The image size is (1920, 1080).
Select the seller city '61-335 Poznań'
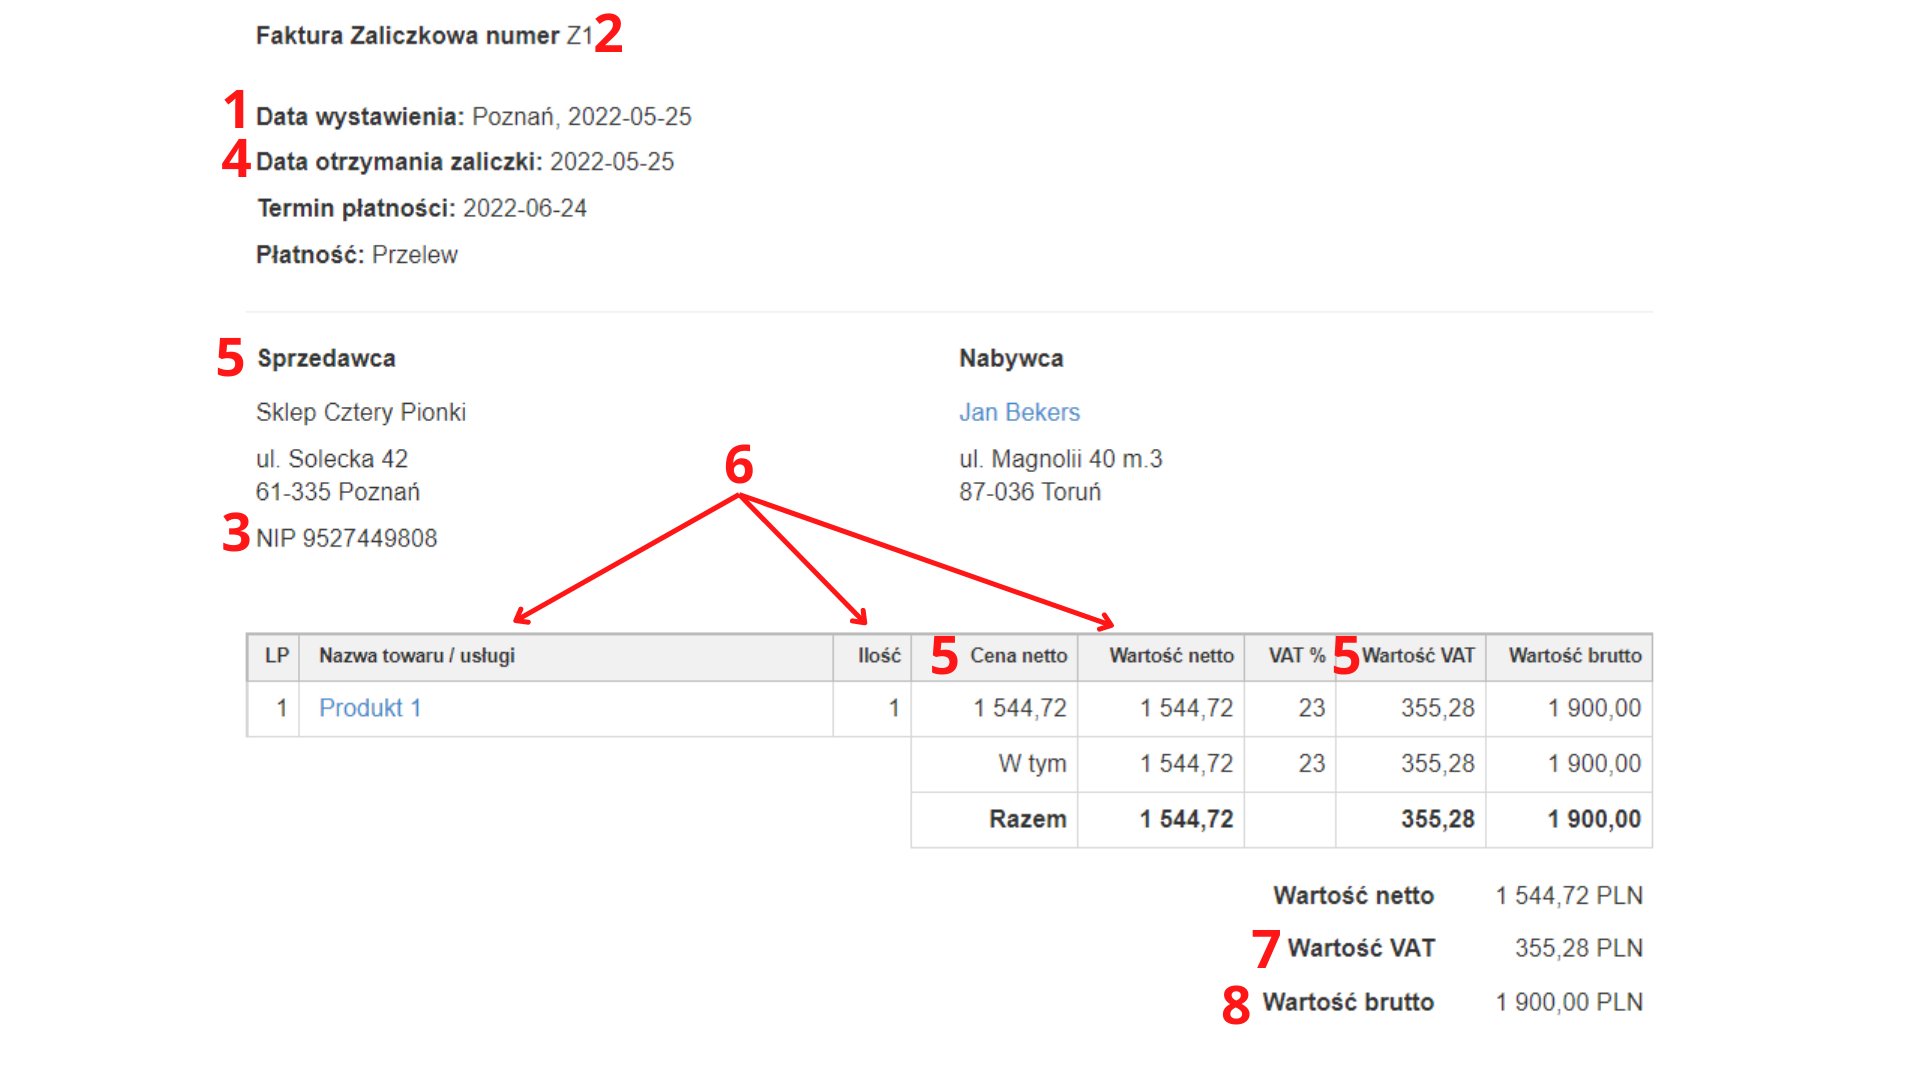pos(338,492)
